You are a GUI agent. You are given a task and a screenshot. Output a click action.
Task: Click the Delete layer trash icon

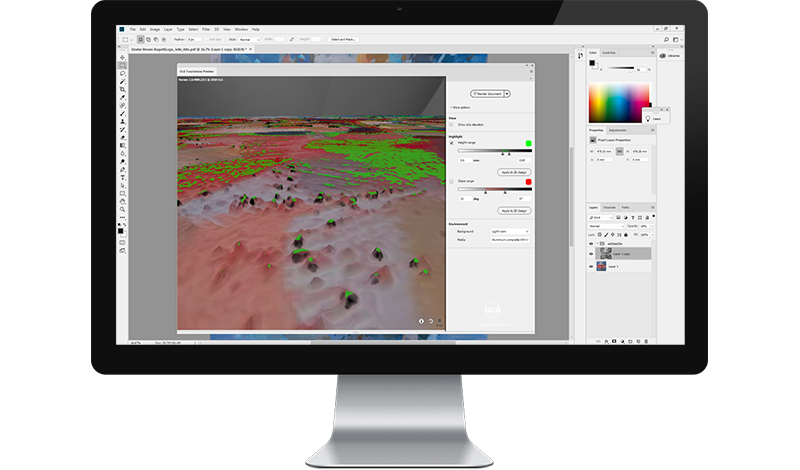[x=646, y=341]
